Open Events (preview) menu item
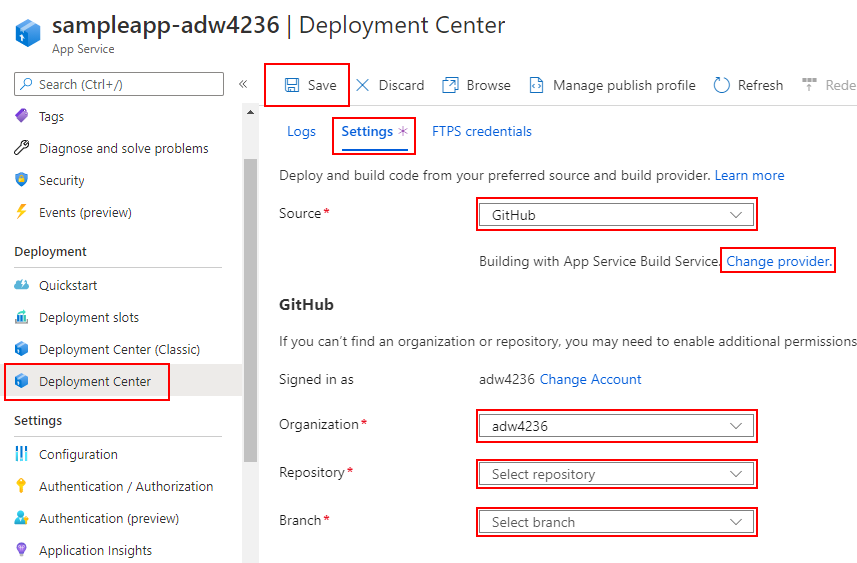The width and height of the screenshot is (857, 563). 85,212
